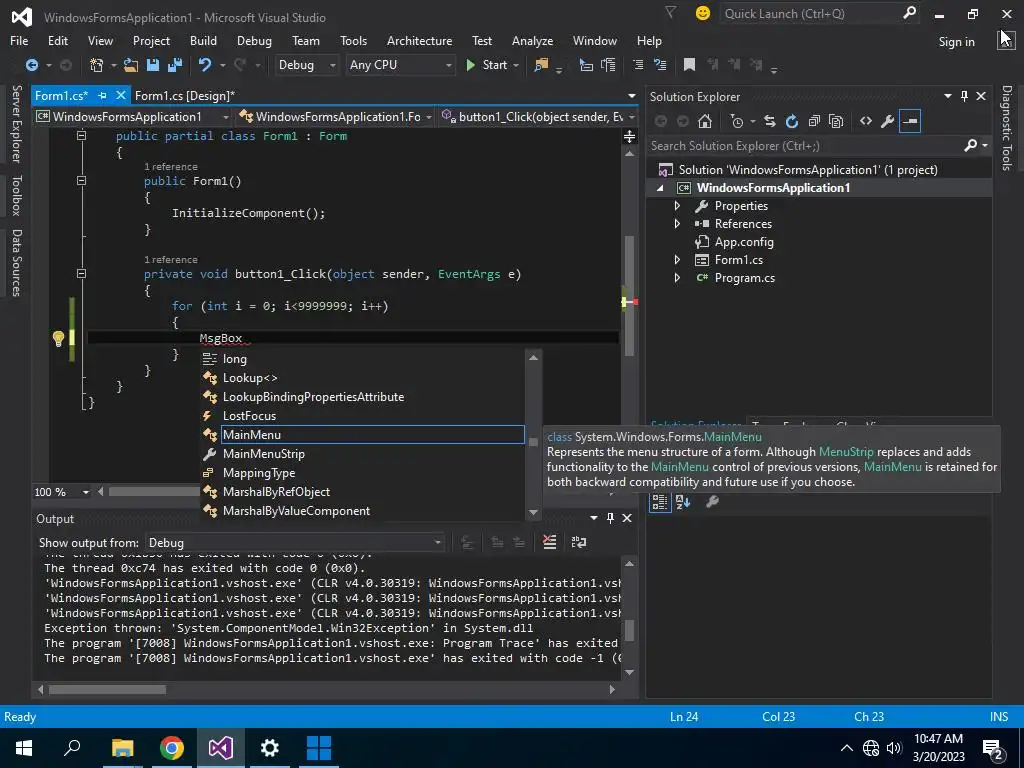Open Properties via wrench icon in Solution Explorer
Screen dimensions: 1024x768
(x=888, y=121)
